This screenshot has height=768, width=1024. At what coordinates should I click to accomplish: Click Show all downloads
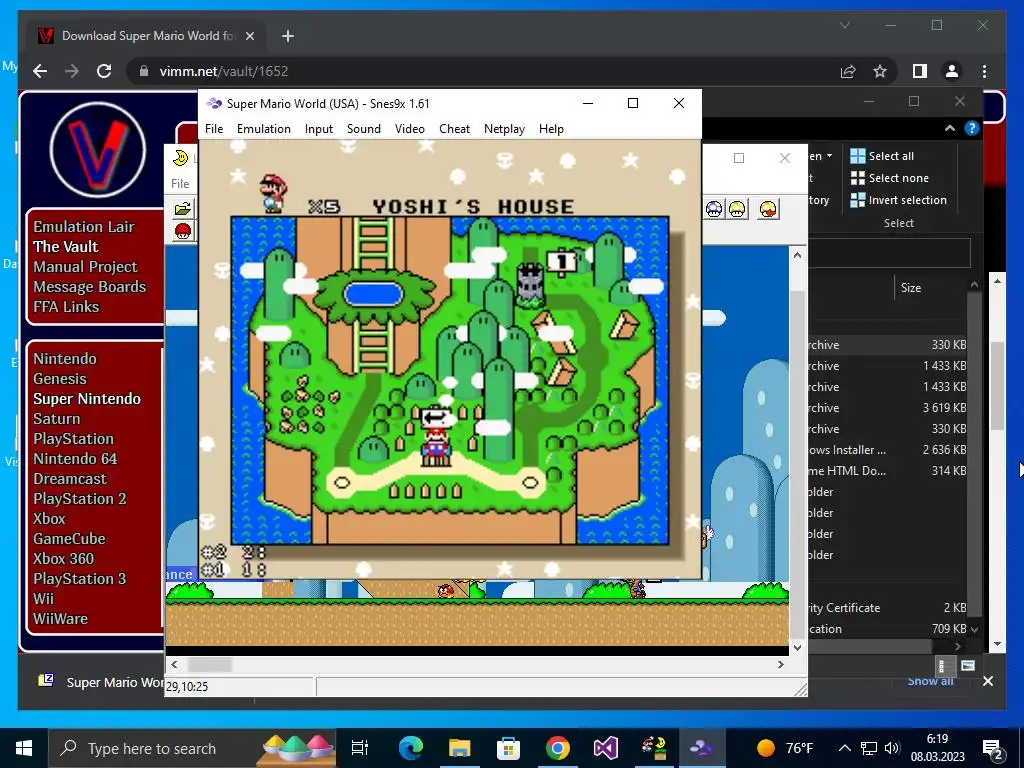930,682
